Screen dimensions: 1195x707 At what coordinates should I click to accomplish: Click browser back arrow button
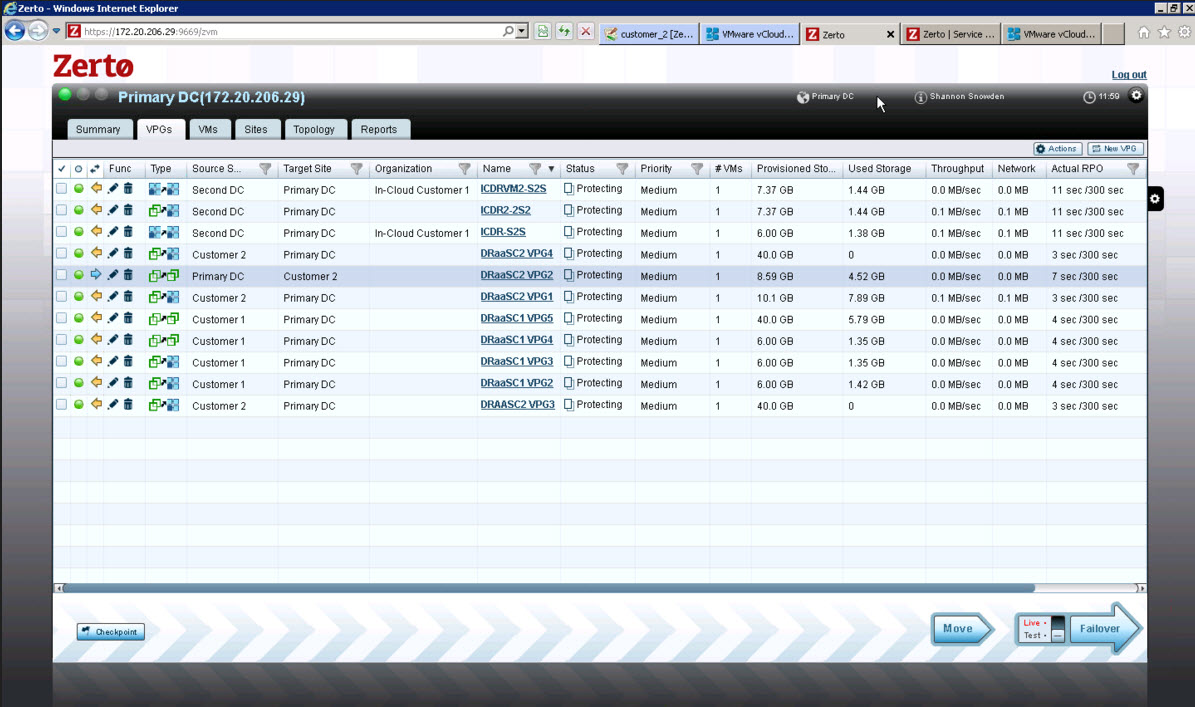pyautogui.click(x=14, y=31)
